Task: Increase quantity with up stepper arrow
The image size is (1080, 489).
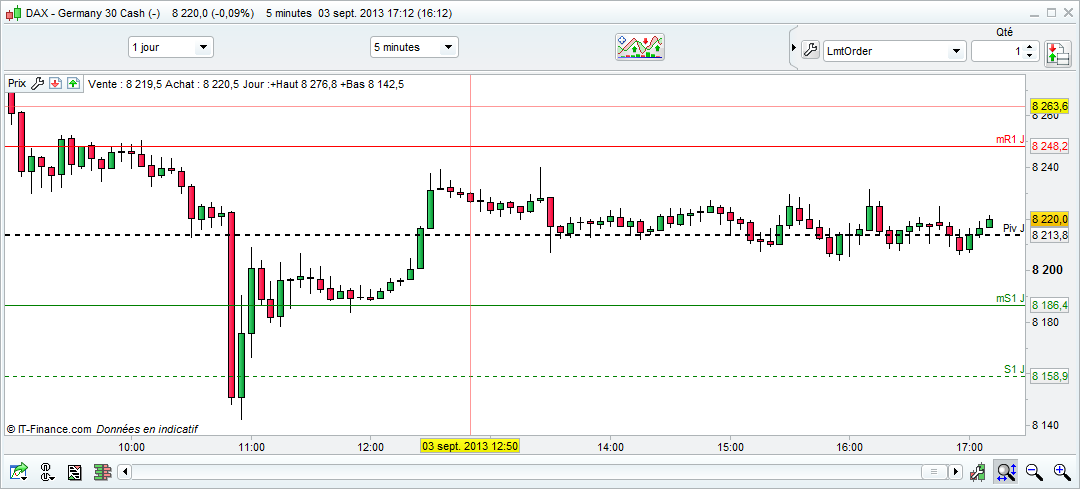Action: click(x=1029, y=47)
